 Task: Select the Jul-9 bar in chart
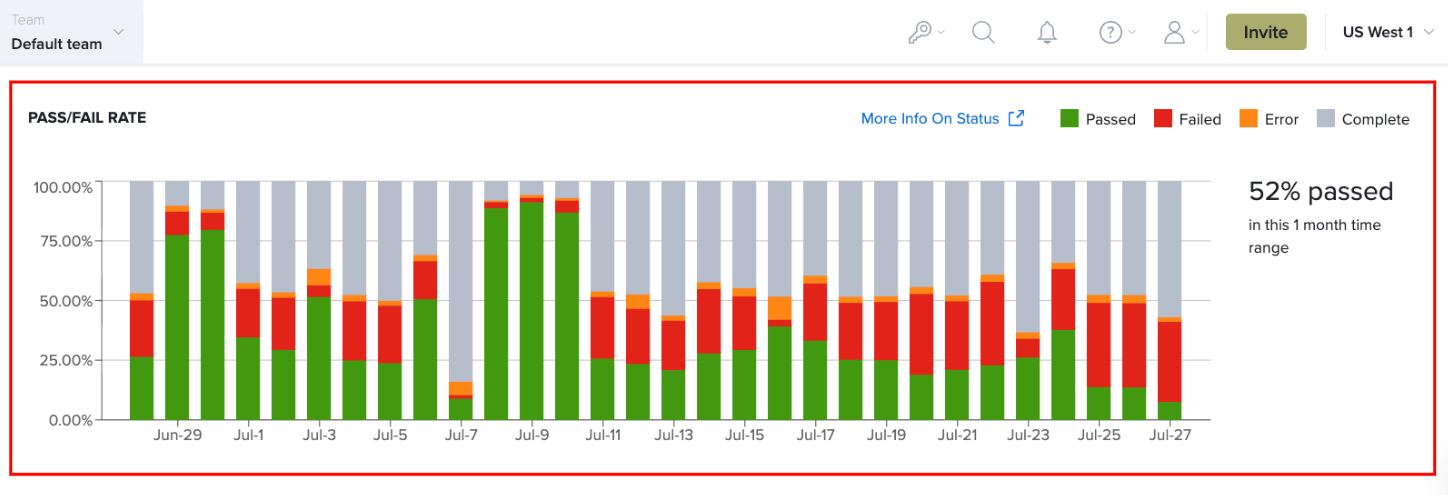[x=531, y=300]
